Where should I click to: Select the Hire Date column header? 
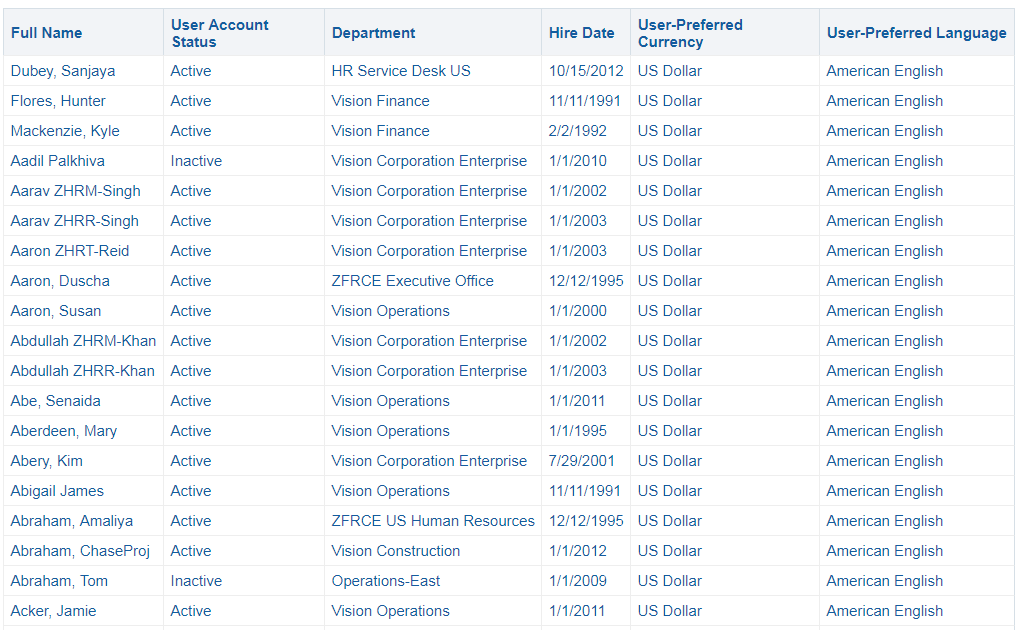coord(581,33)
